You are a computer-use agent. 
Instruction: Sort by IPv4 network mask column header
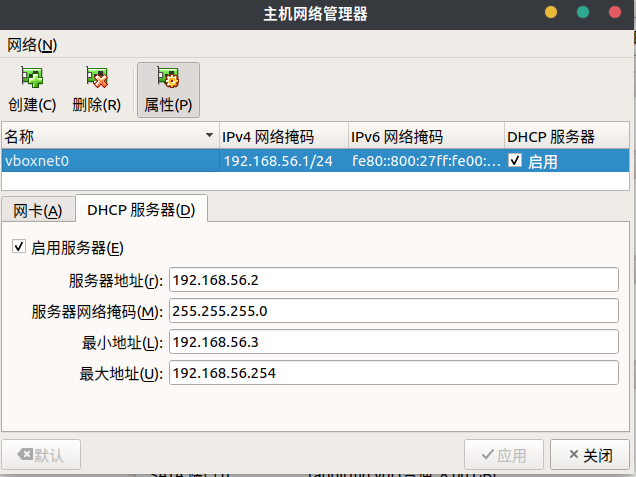click(282, 136)
